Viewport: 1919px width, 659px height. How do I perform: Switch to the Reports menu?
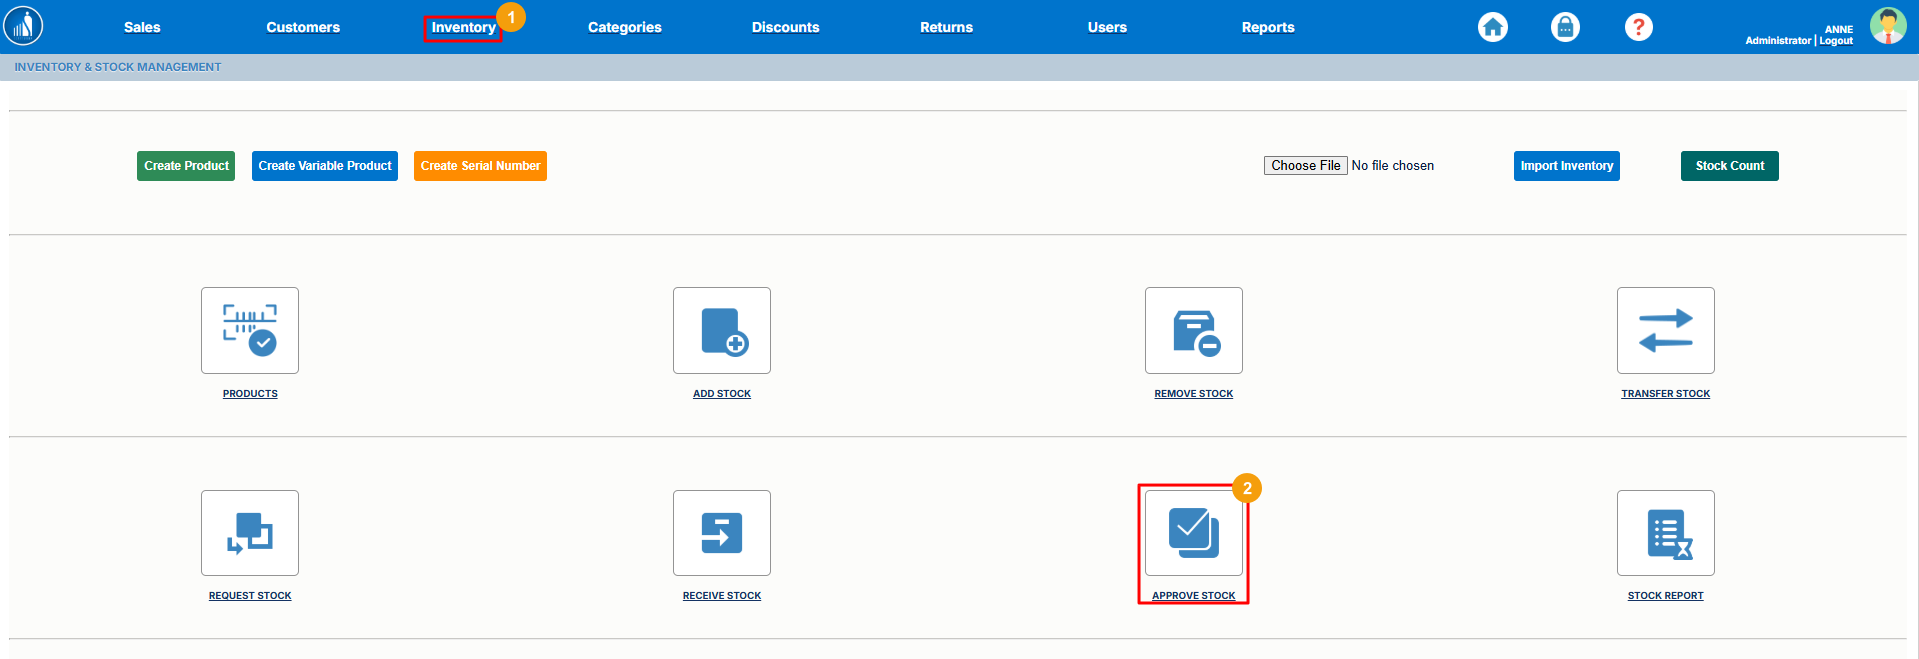pos(1268,27)
